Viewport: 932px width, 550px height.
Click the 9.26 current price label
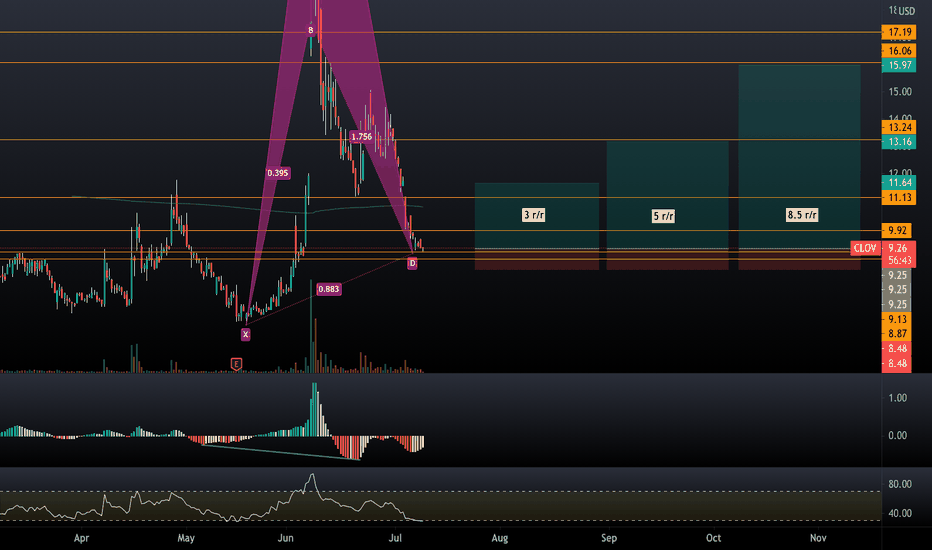(x=898, y=248)
